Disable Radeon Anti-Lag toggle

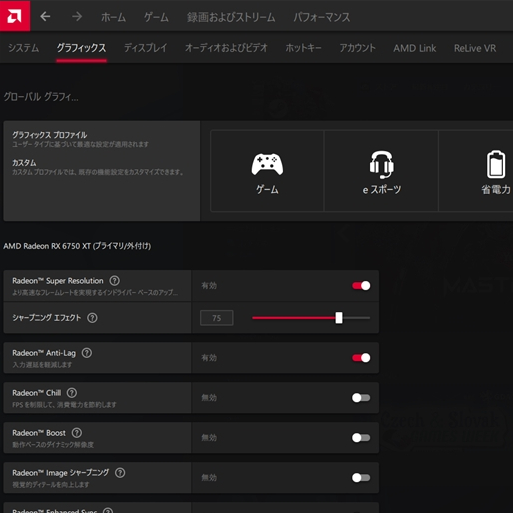click(361, 358)
